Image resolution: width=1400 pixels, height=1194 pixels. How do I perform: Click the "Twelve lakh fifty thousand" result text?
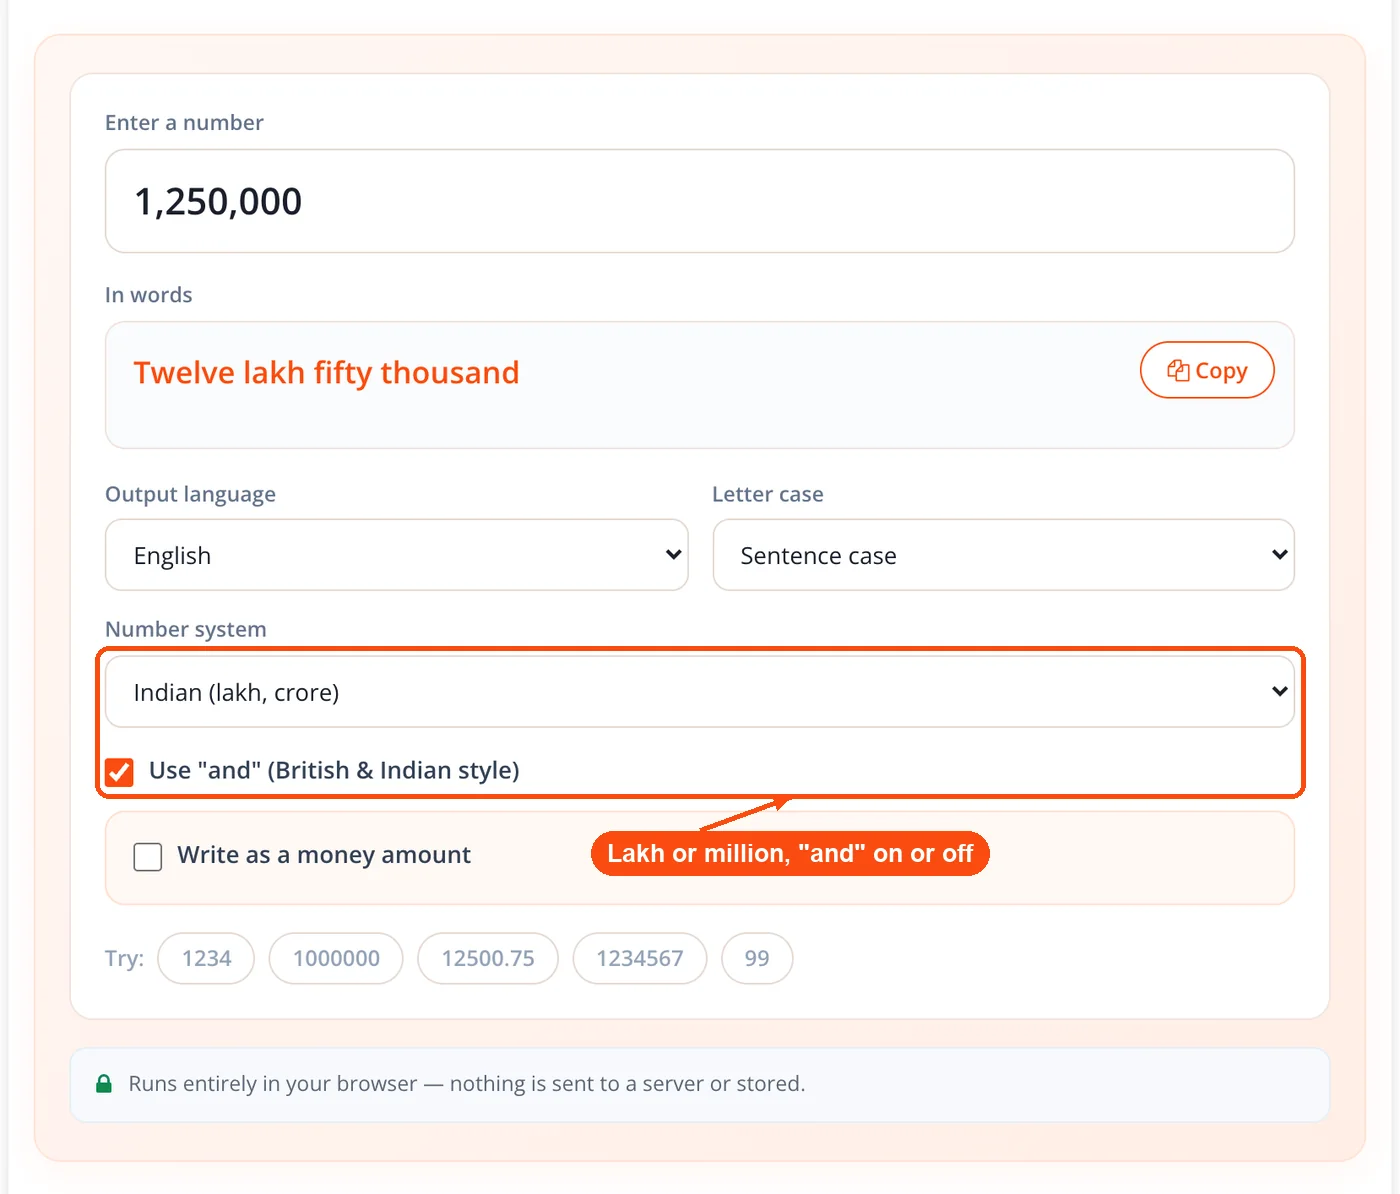(327, 372)
